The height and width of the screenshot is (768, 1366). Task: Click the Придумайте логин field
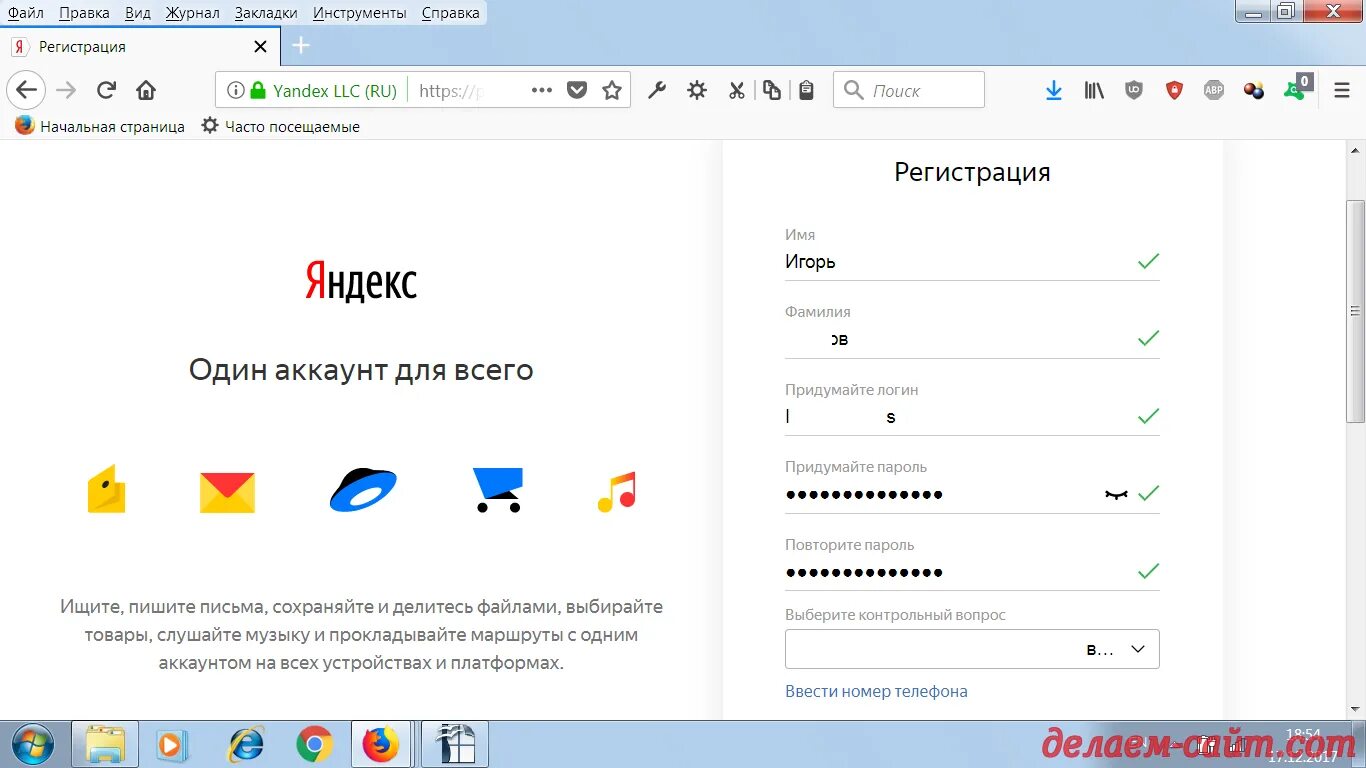click(972, 417)
